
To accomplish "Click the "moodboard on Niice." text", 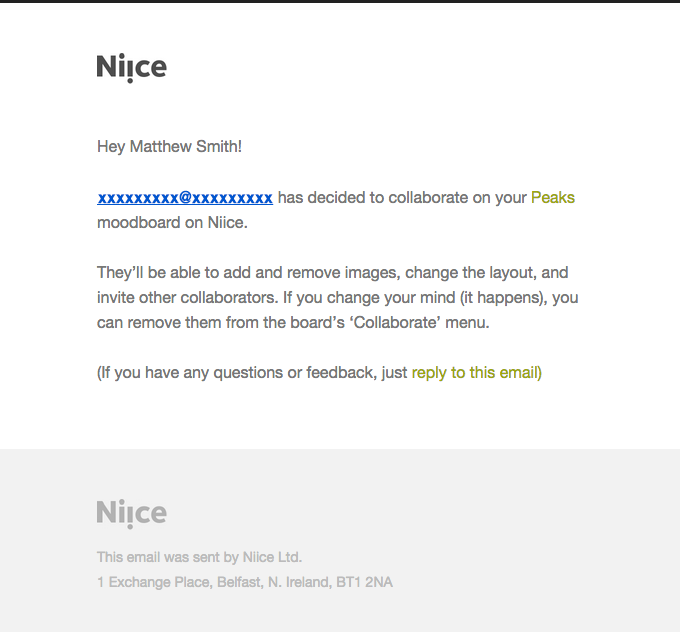I will tap(172, 223).
